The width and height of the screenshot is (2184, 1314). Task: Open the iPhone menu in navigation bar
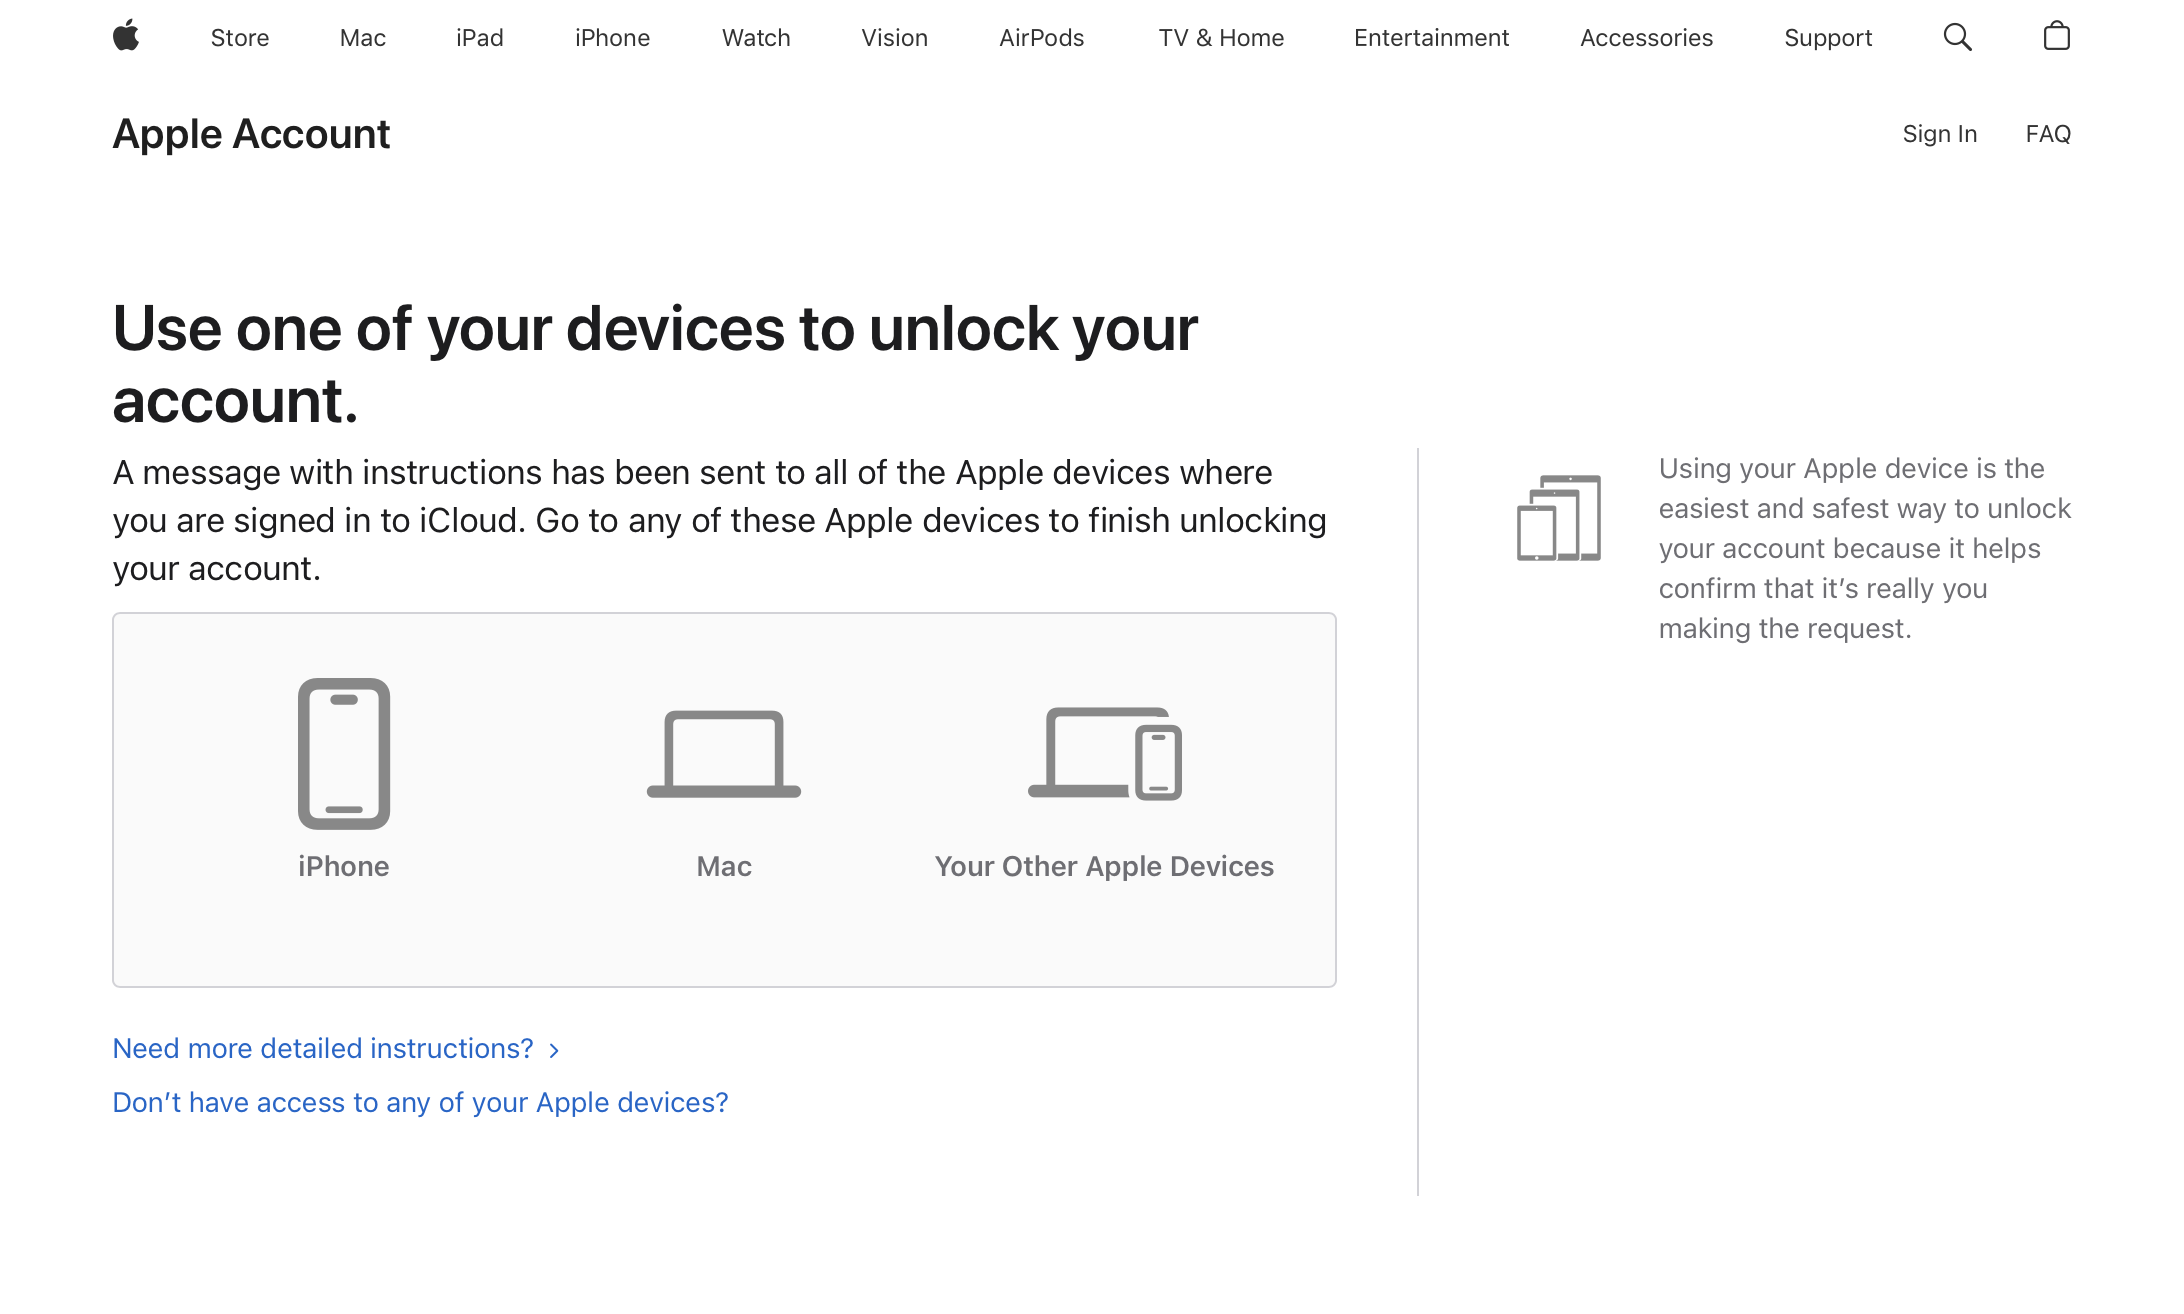[x=613, y=38]
